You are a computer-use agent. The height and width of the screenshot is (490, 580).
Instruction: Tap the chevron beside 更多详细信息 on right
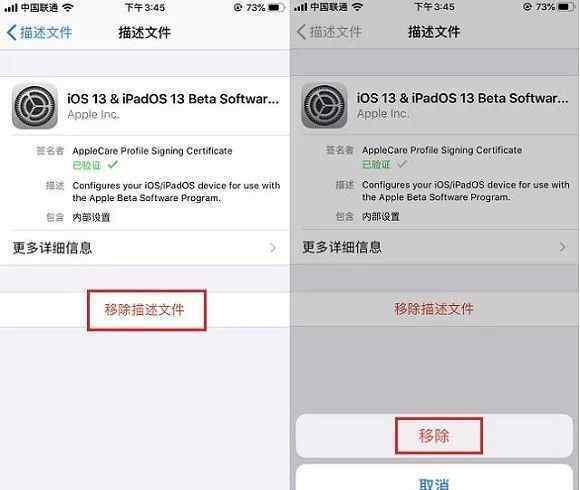coord(563,247)
